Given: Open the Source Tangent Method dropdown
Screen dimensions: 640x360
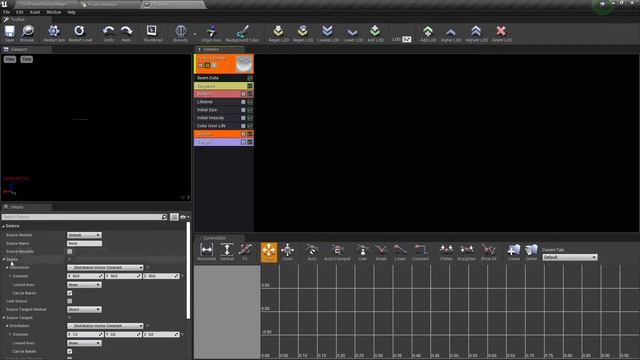Looking at the screenshot, I should 84,309.
